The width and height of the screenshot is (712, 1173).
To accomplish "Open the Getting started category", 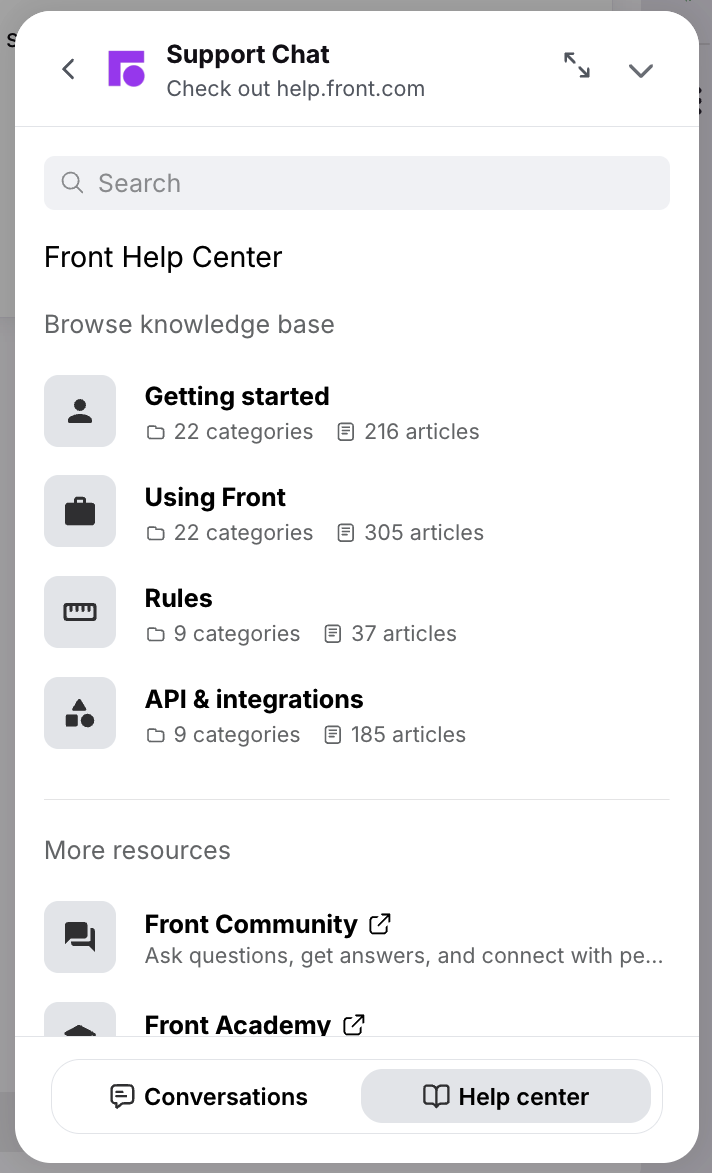I will pos(237,397).
